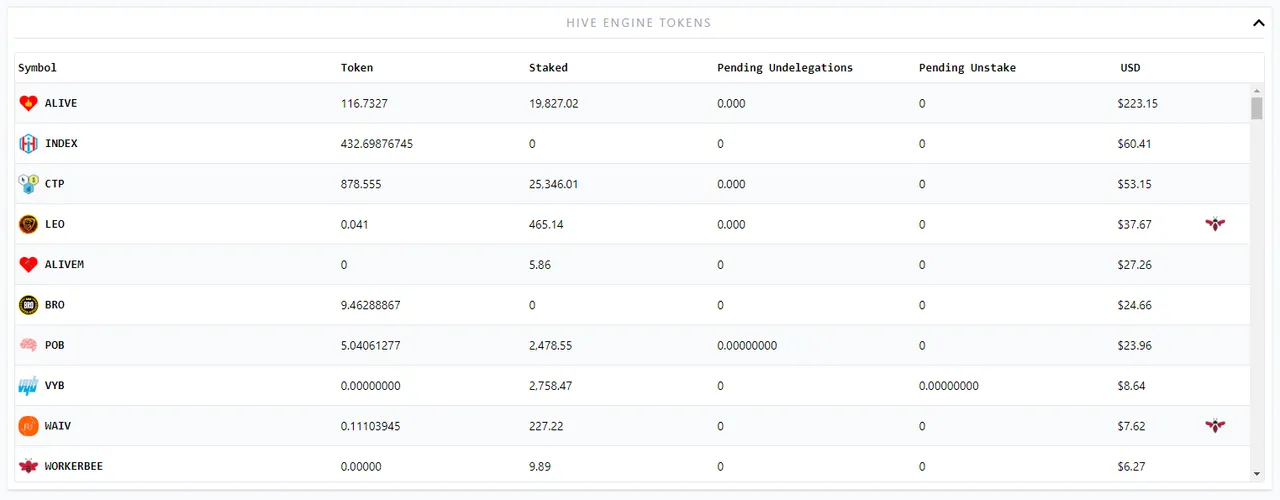Click the LEO lion token icon
This screenshot has width=1280, height=500.
pyautogui.click(x=28, y=224)
